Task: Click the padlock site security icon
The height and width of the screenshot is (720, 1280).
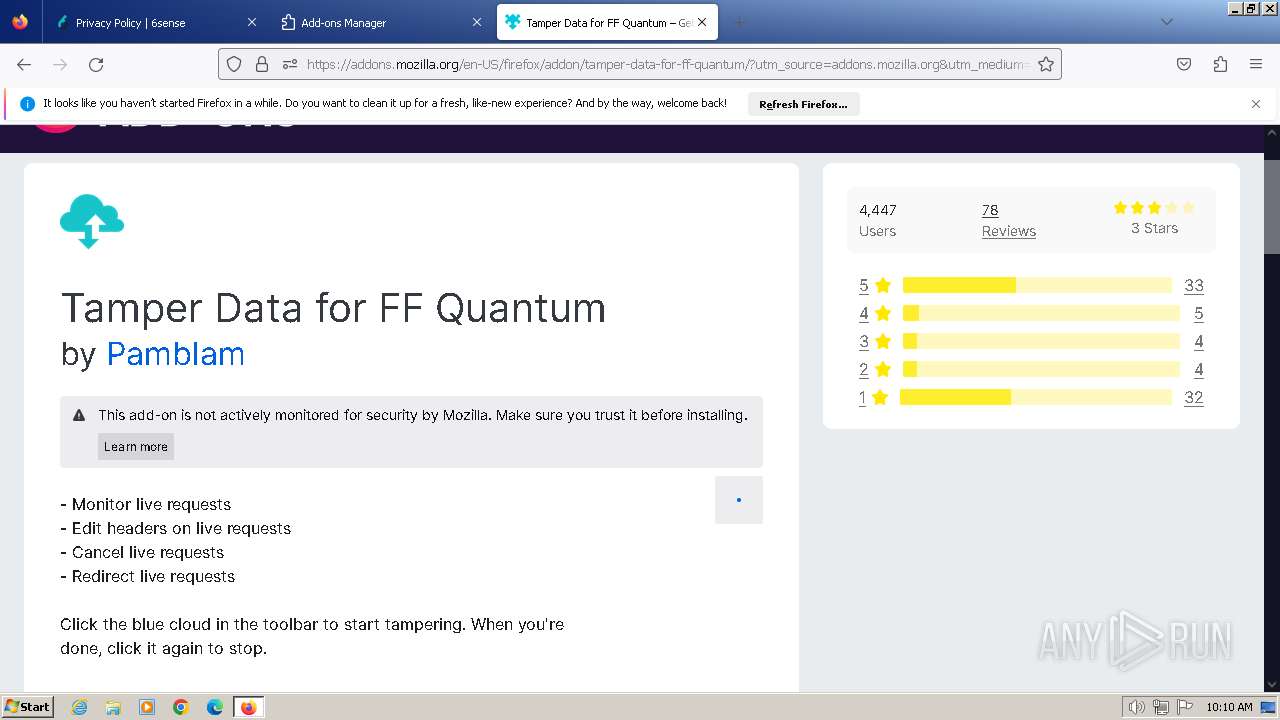Action: [x=262, y=64]
